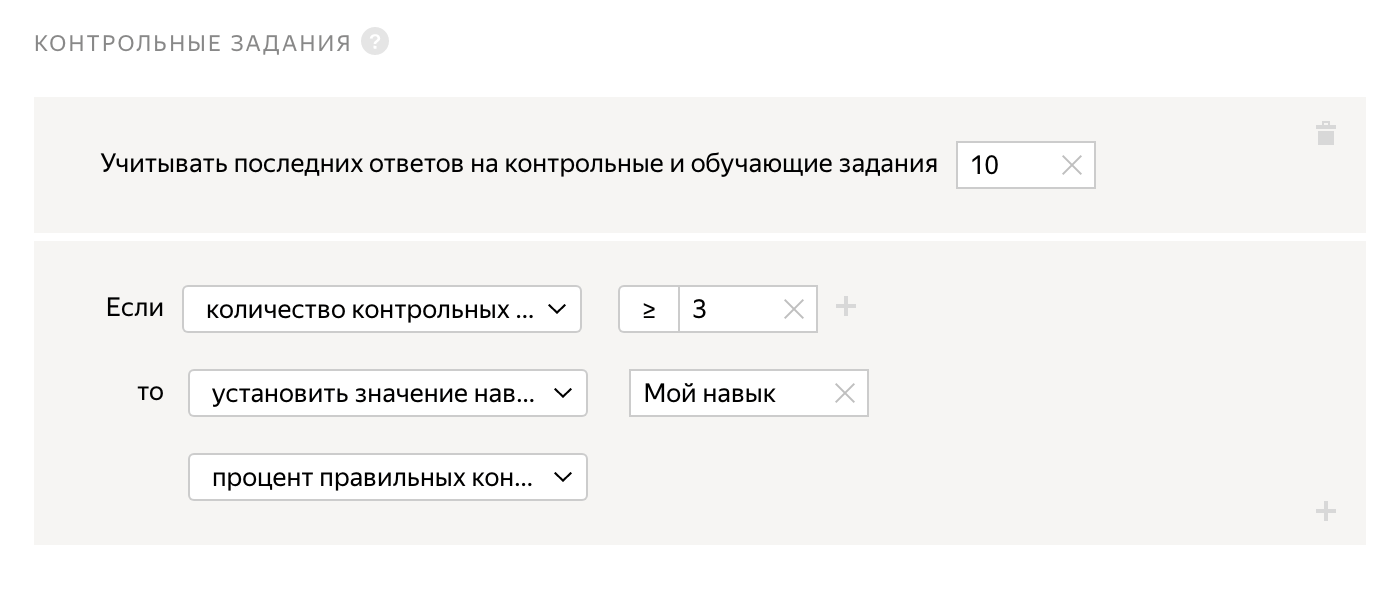Select the Если condition label
Image resolution: width=1400 pixels, height=590 pixels.
point(135,308)
